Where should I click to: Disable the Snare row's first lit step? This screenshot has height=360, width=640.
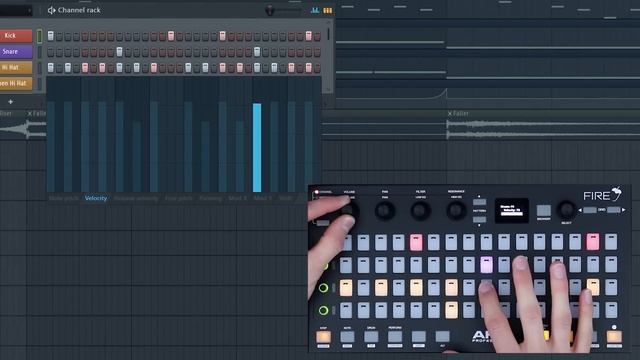coord(119,52)
